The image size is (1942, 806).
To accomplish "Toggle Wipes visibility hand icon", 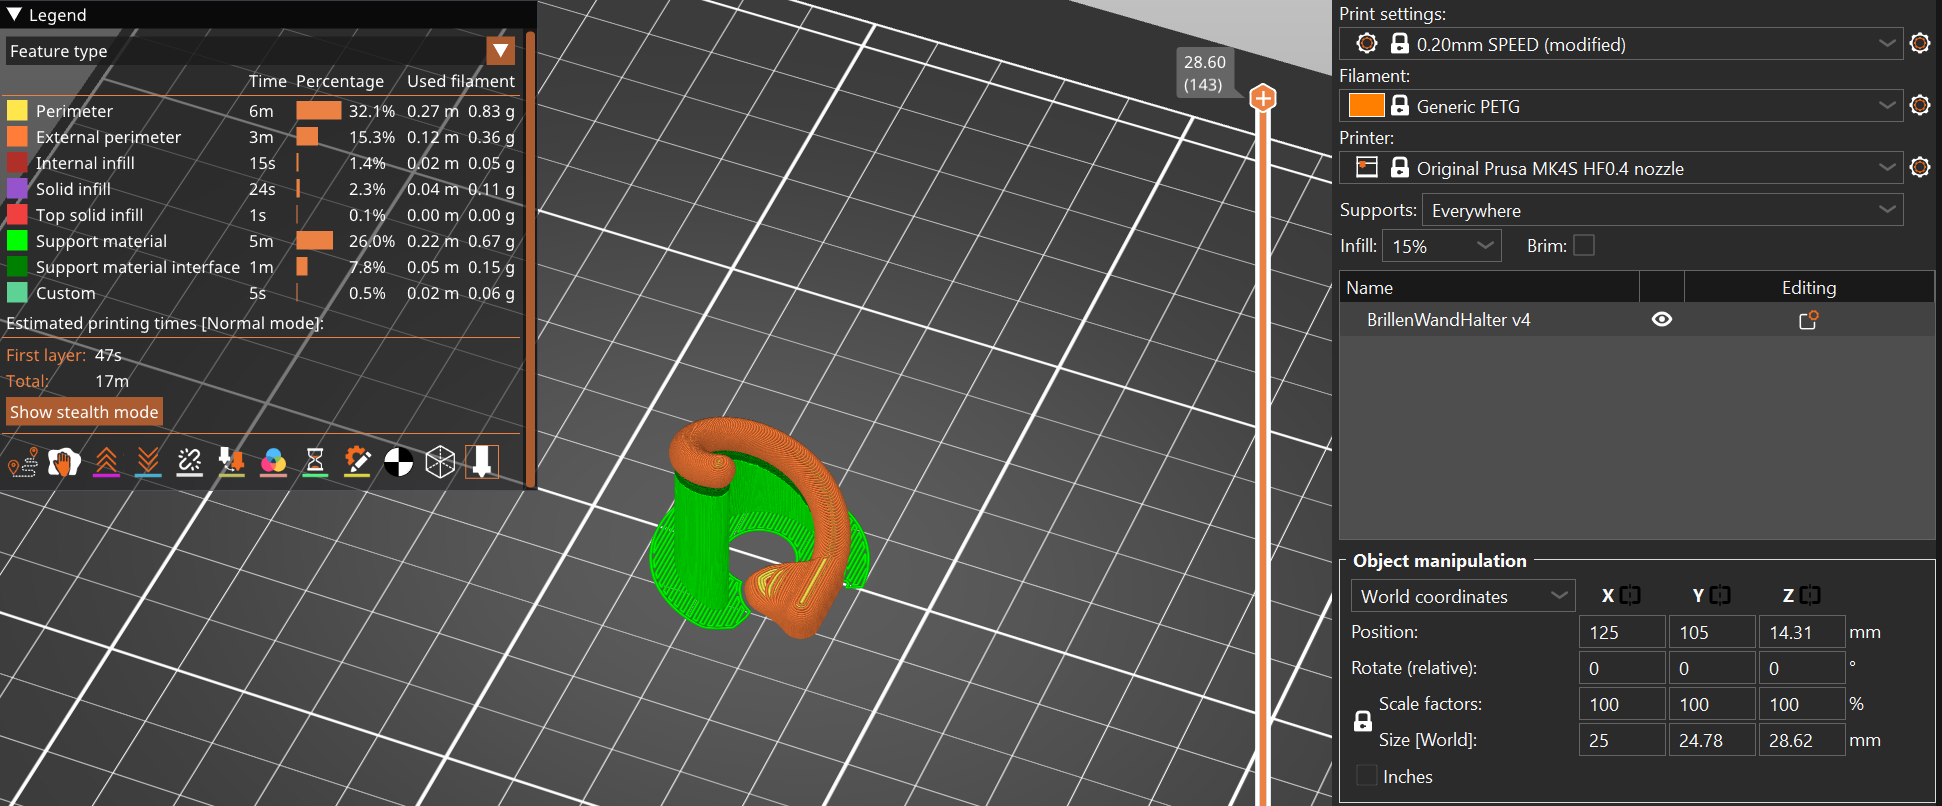I will coord(64,462).
